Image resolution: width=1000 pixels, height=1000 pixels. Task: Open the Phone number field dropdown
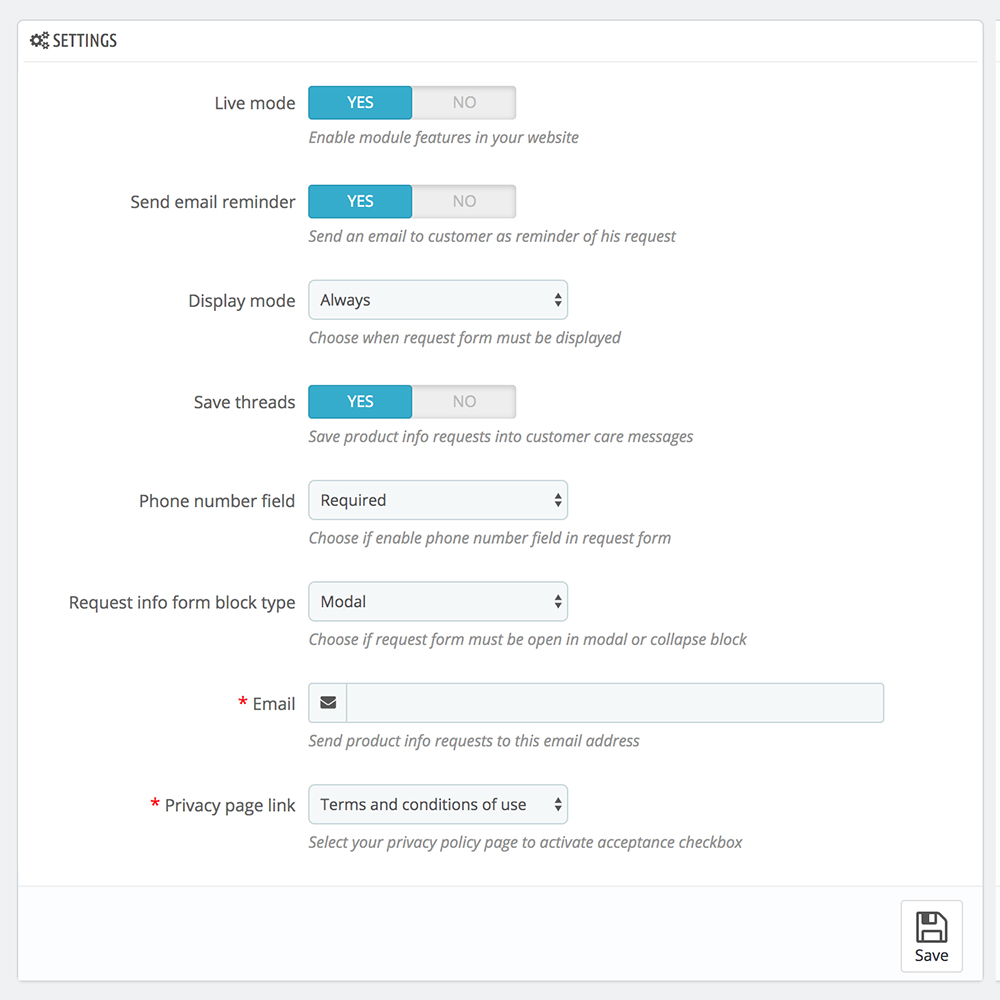438,500
